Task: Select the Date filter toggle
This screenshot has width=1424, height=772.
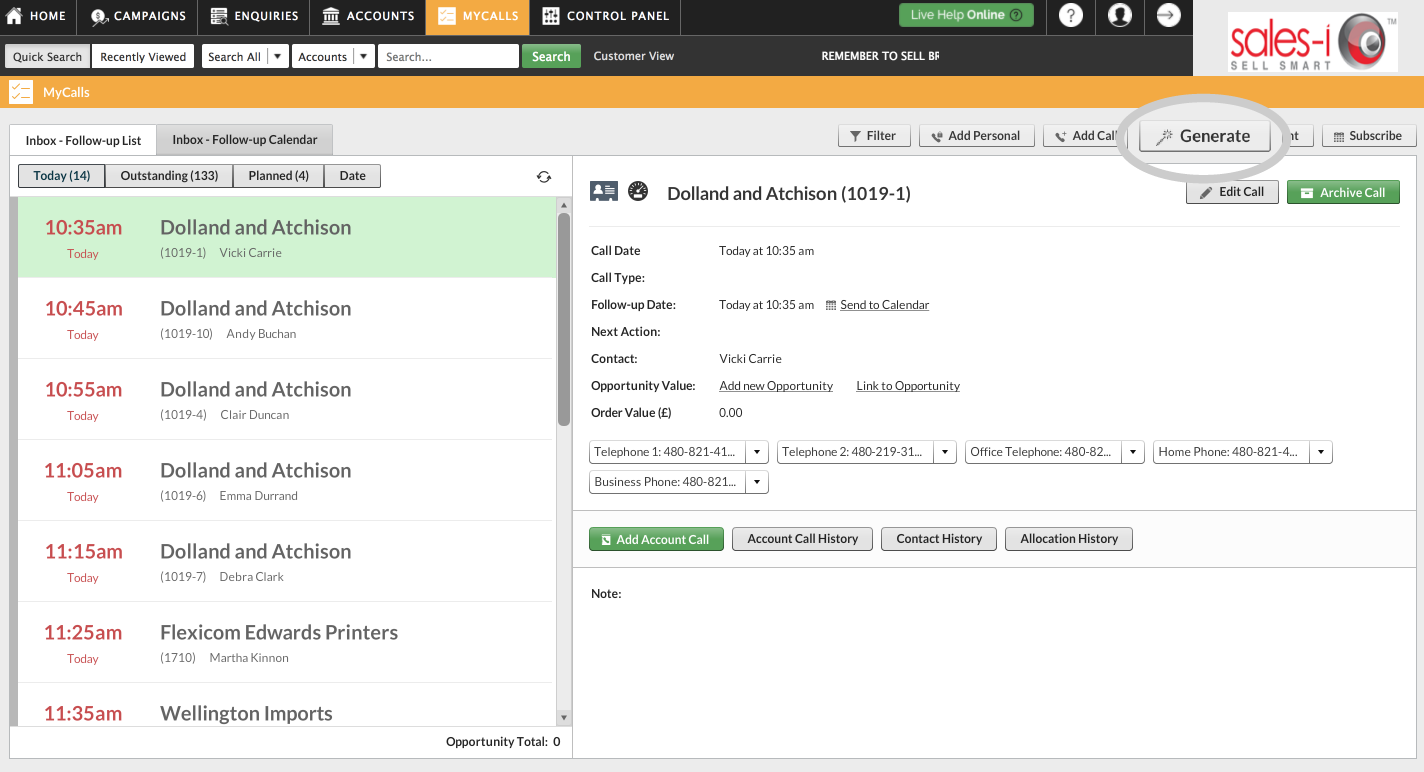Action: [352, 176]
